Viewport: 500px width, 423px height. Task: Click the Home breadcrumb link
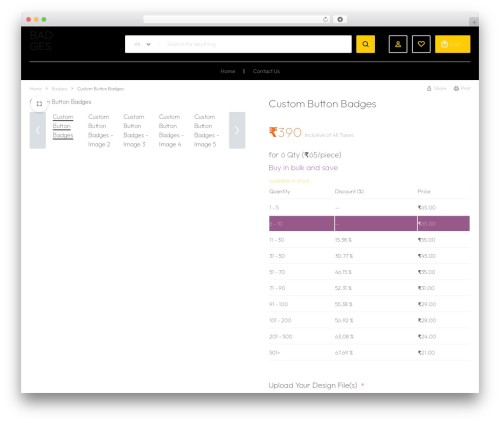coord(36,89)
